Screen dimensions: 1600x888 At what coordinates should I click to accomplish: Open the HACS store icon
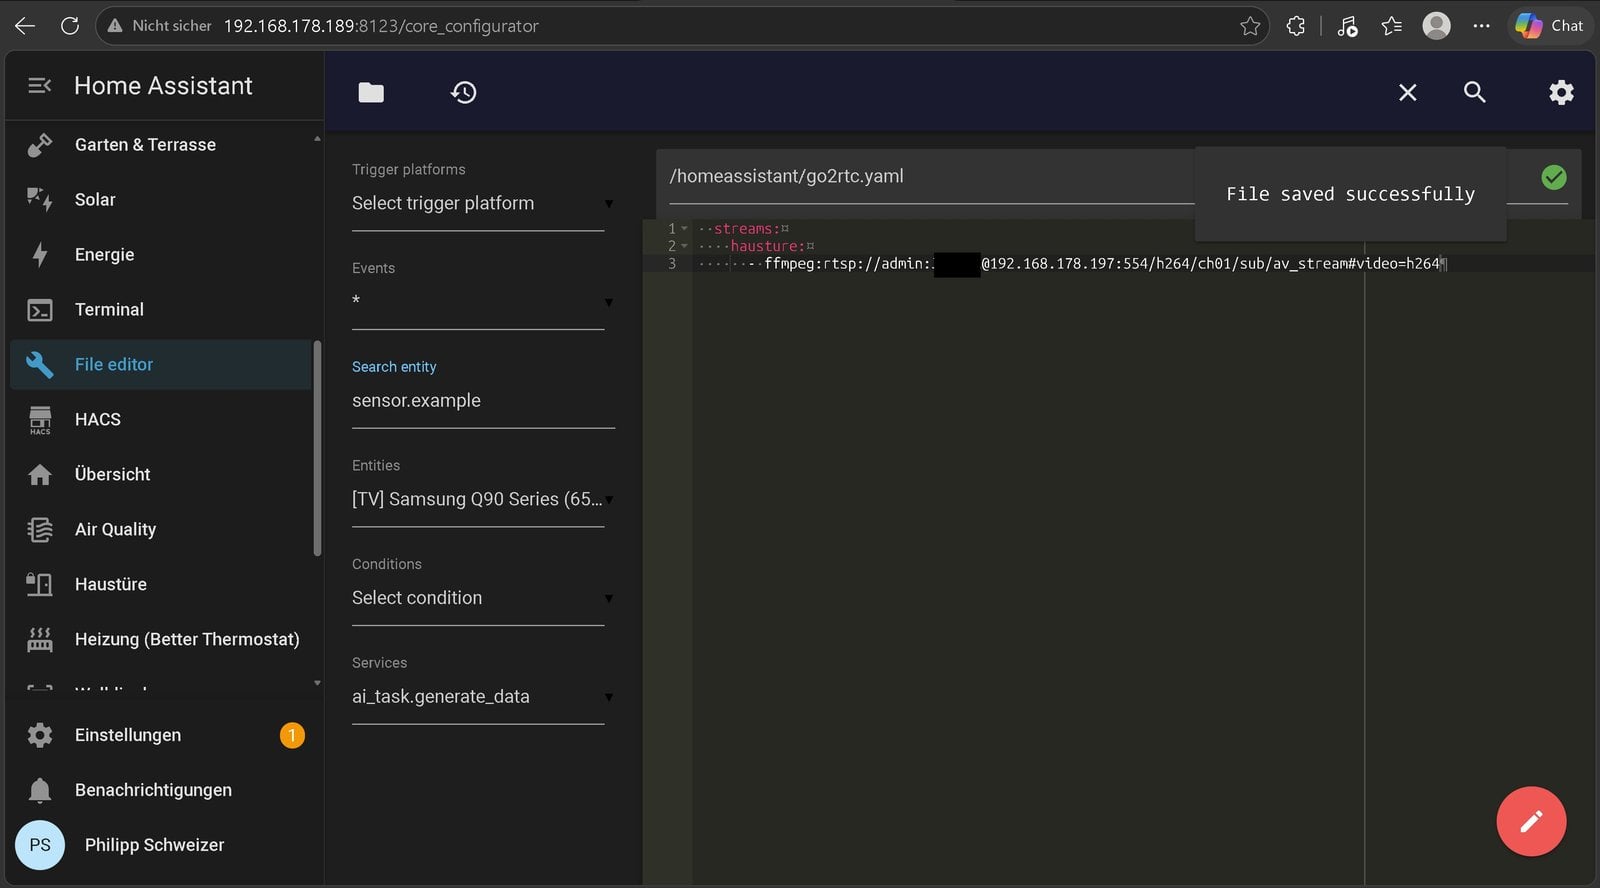tap(40, 420)
